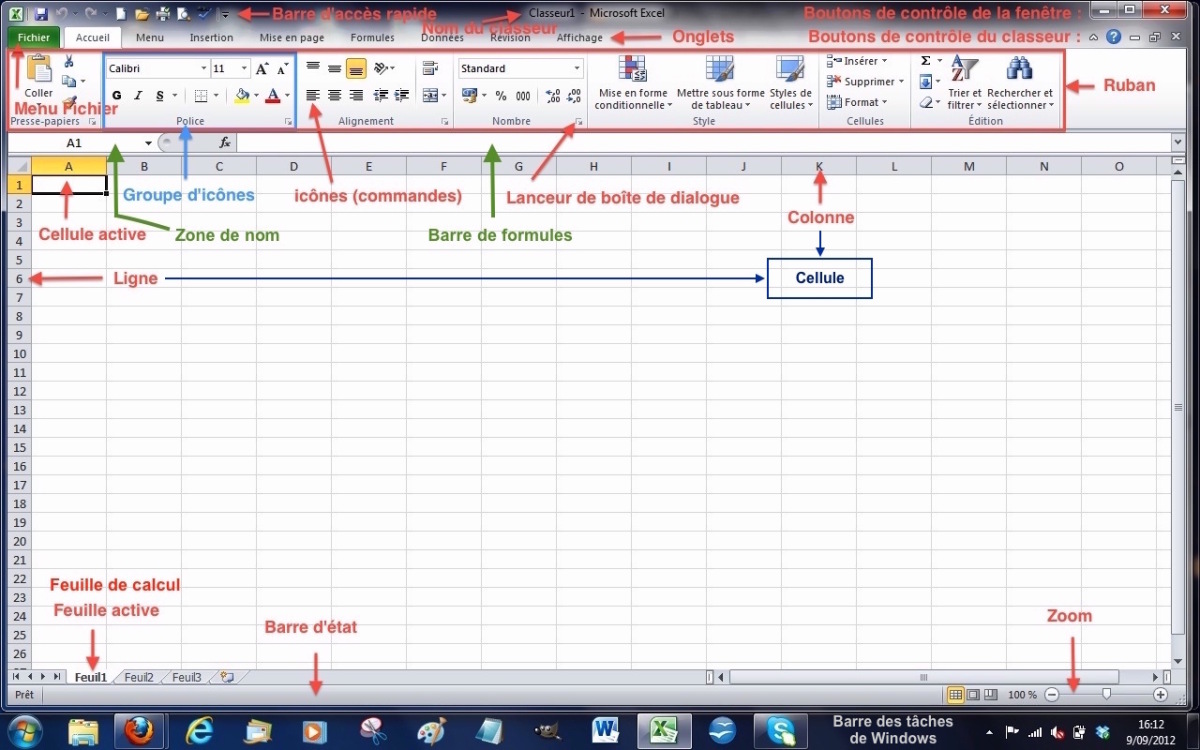Screen dimensions: 1200x750
Task: Open the Trier et filtrer dropdown
Action: (964, 82)
